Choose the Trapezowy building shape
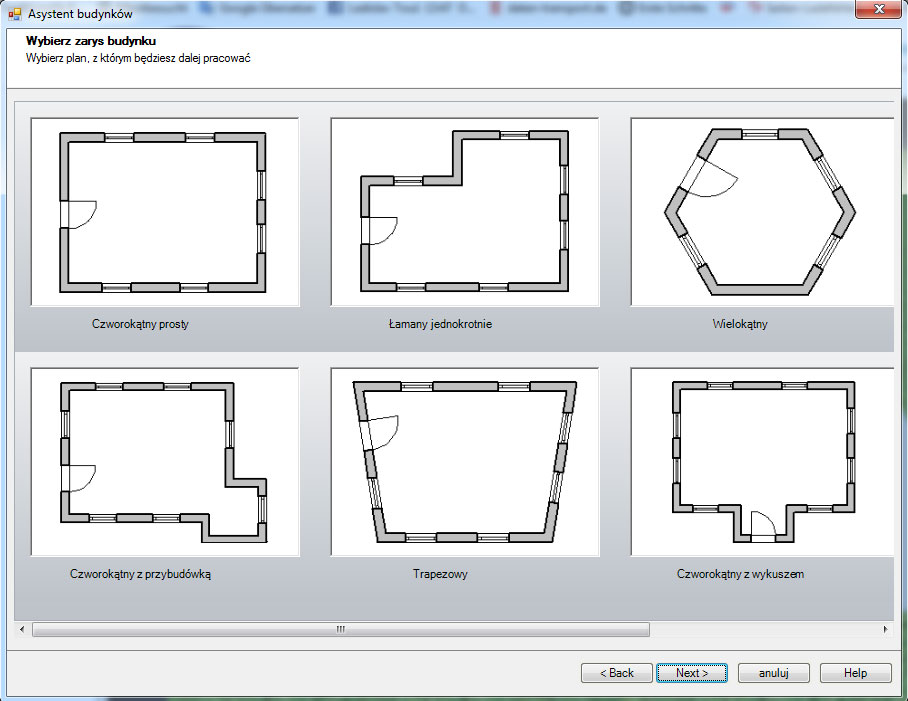This screenshot has height=701, width=908. click(x=464, y=462)
